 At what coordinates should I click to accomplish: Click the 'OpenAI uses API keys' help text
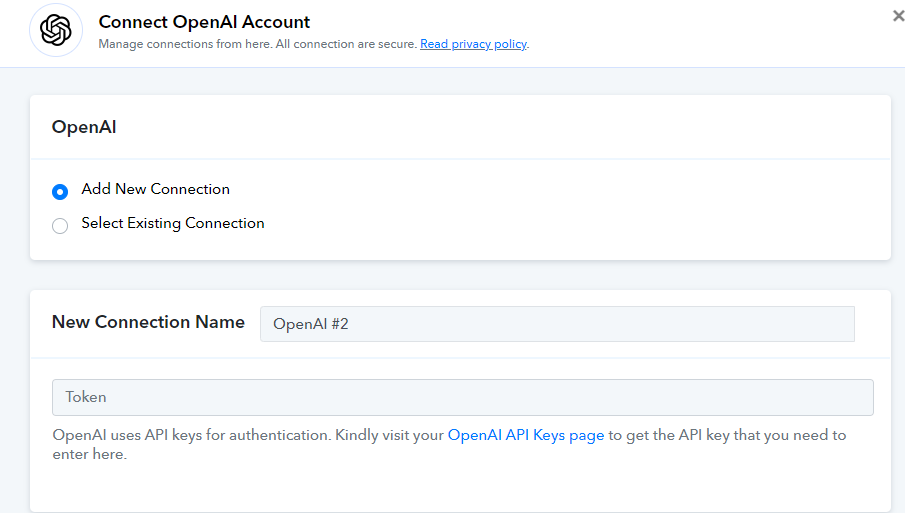tap(449, 444)
